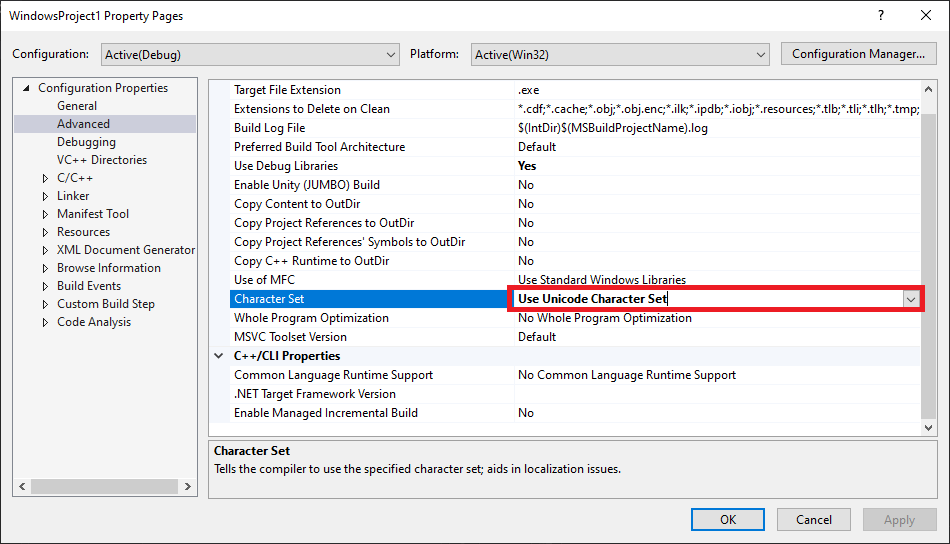Select the Build Log File property
Screen dimensions: 950x544
[270, 128]
